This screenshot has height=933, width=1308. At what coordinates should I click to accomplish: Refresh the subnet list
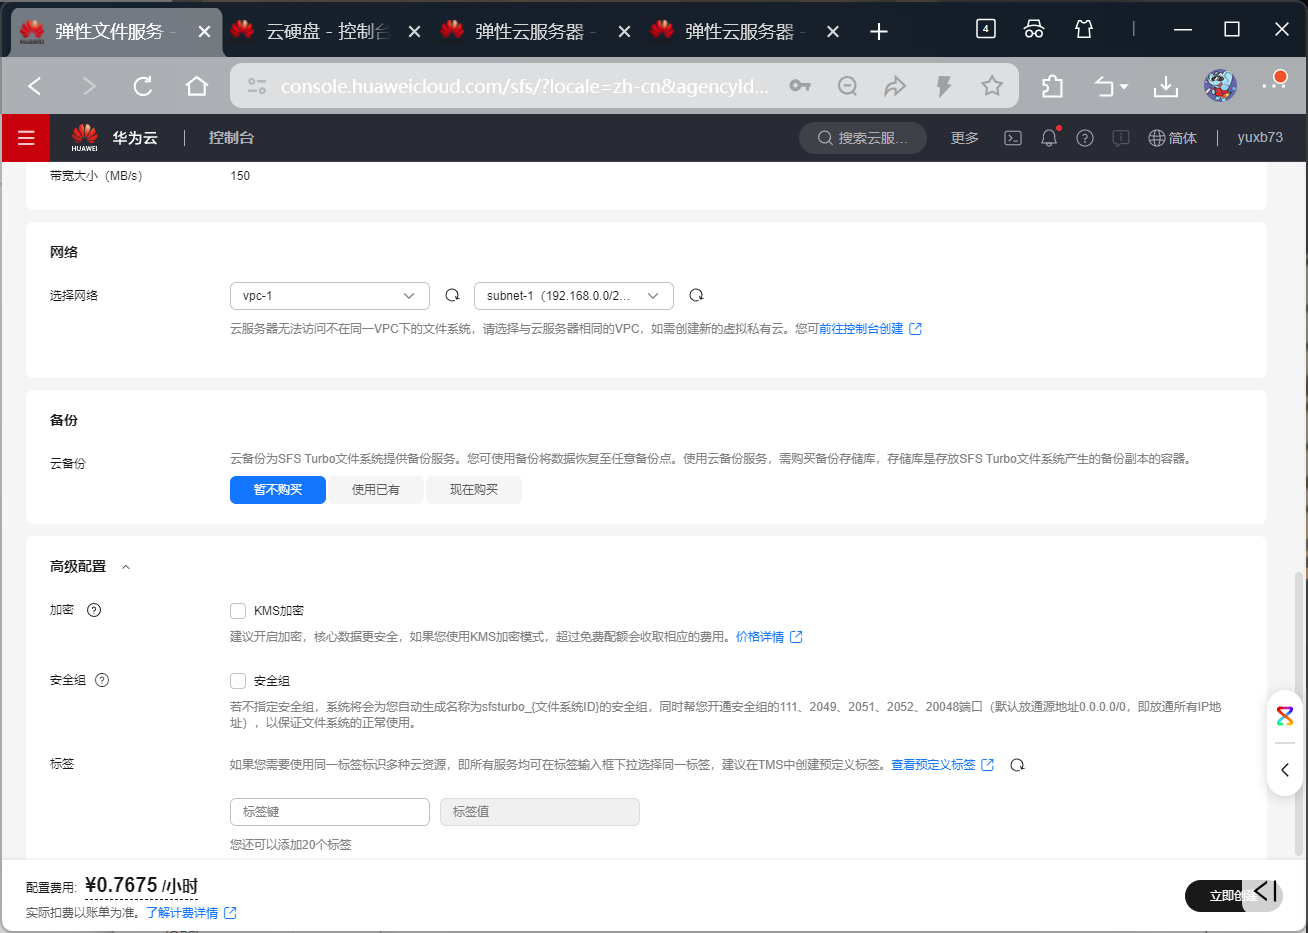[696, 295]
